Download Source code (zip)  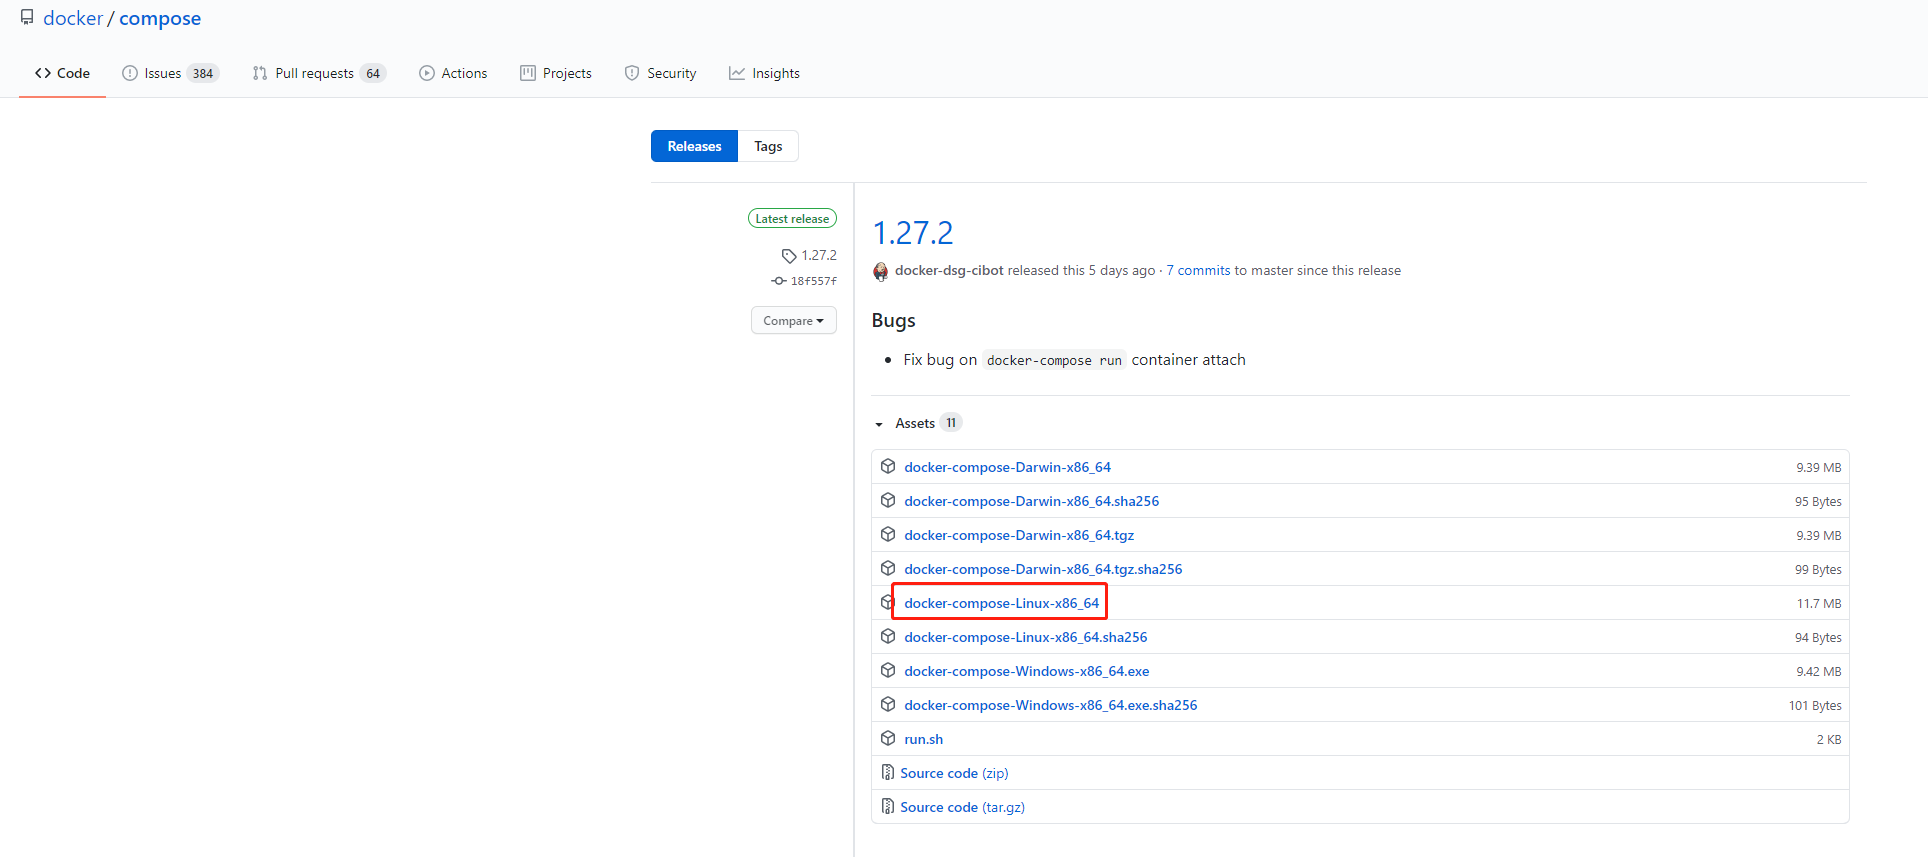[x=954, y=773]
